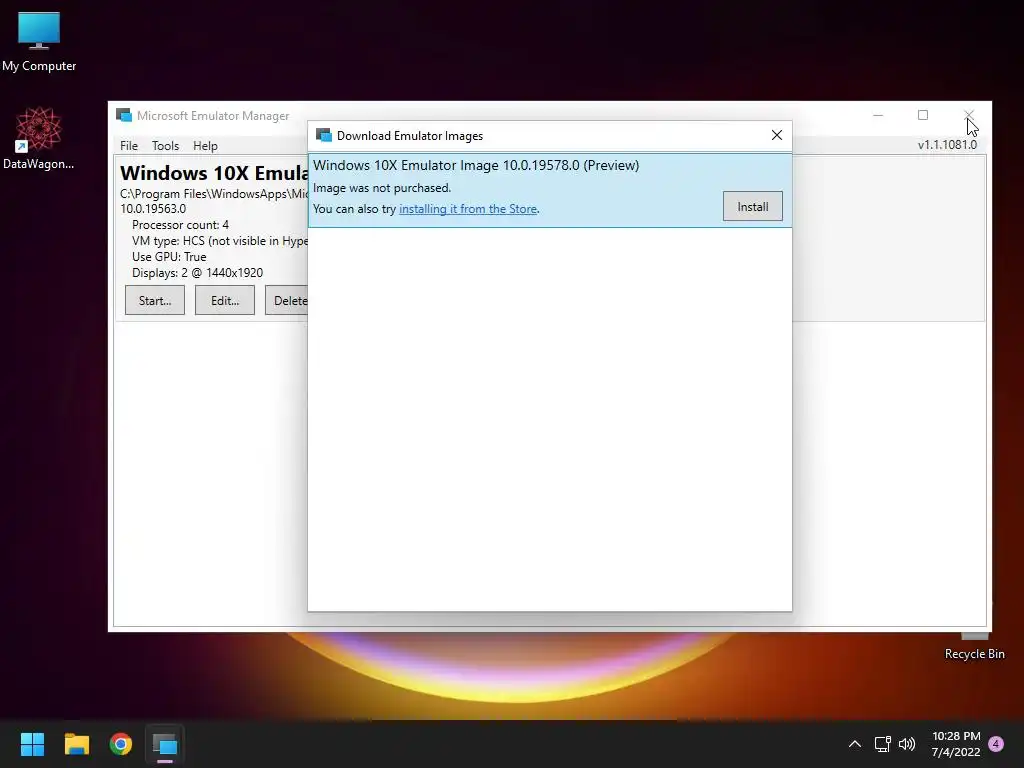Click the VM type: HCS line

(219, 241)
